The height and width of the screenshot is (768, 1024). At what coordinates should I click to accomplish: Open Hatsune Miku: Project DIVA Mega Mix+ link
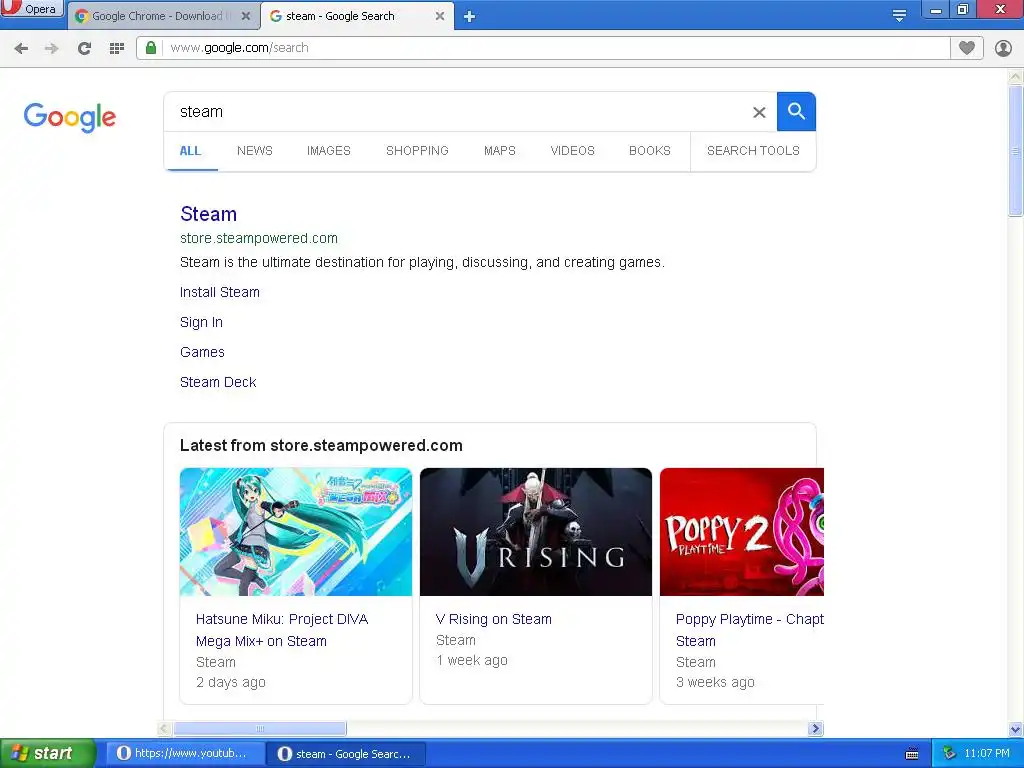282,630
